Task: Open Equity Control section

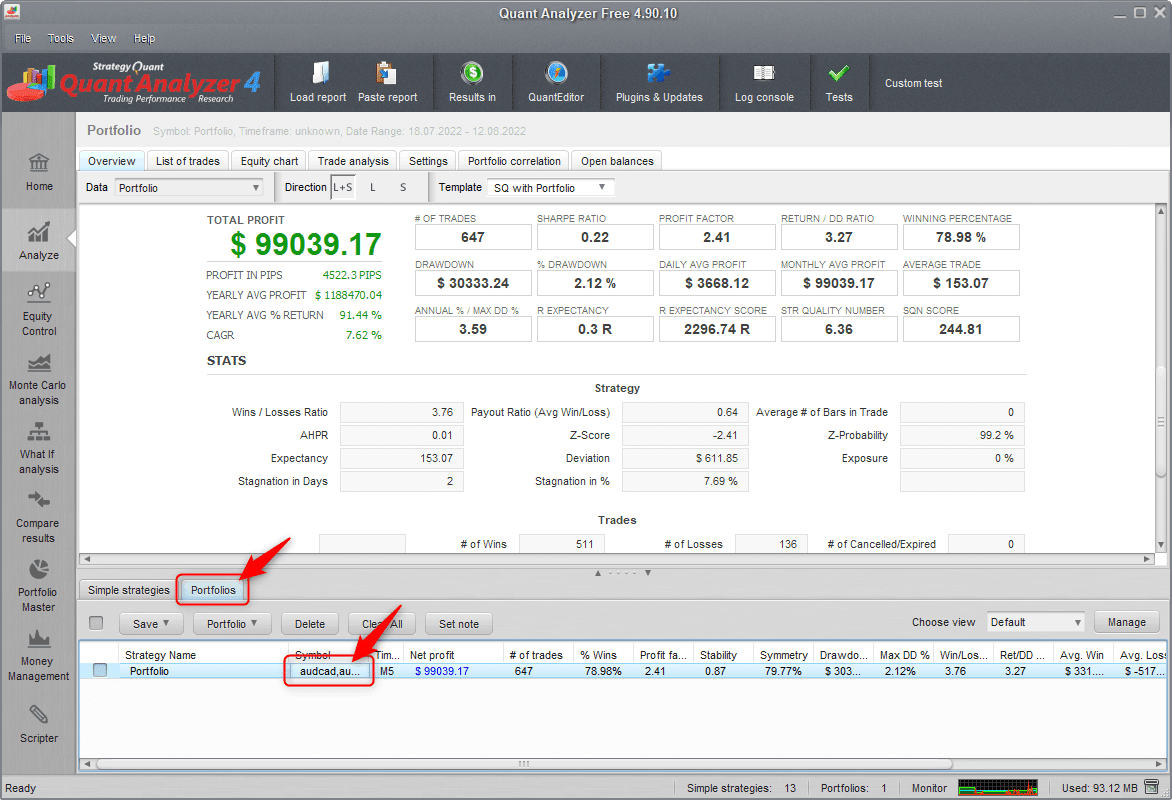Action: 39,310
